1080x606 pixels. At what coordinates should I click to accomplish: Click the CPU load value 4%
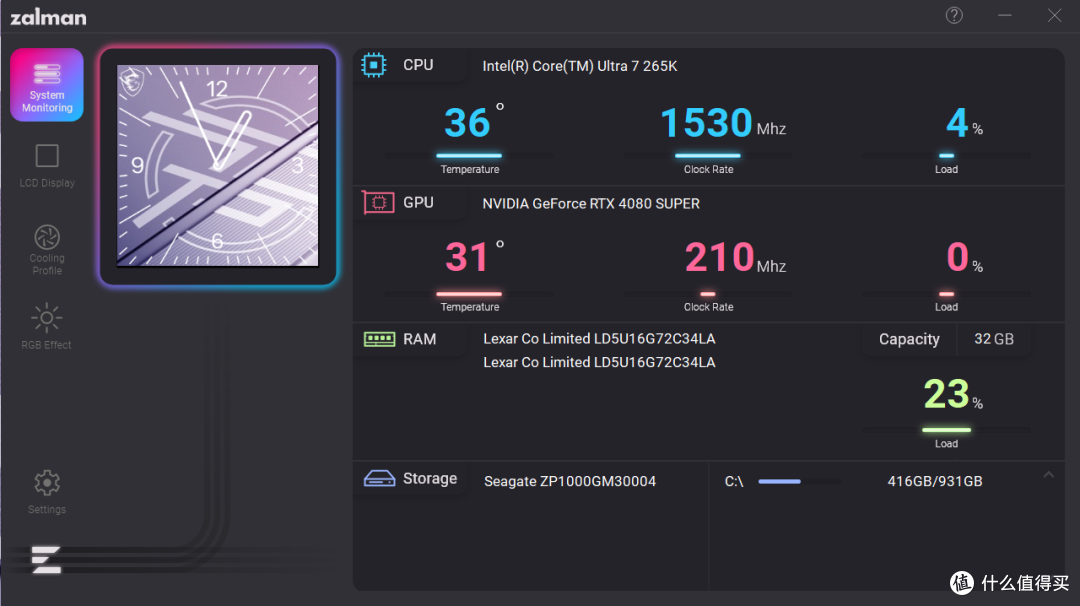pos(964,123)
